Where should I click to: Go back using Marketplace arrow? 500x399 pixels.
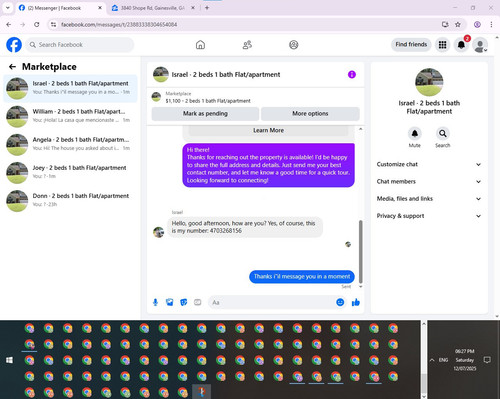click(x=12, y=67)
